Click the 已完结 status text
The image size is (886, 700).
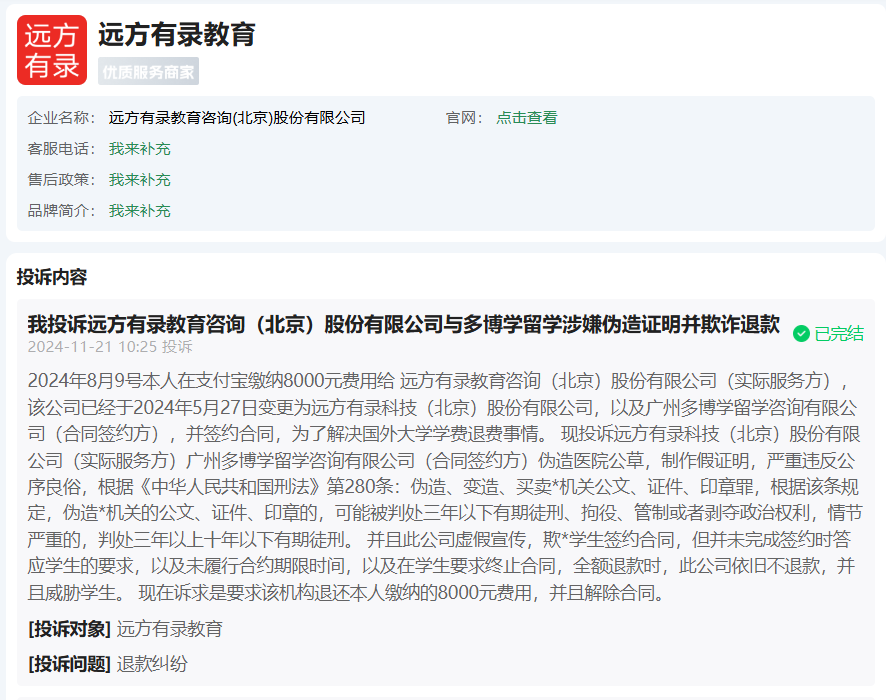click(839, 334)
